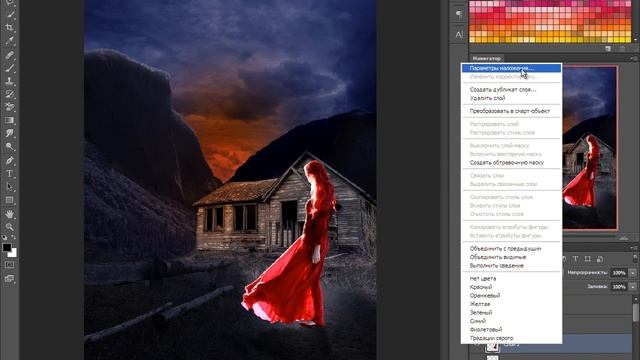Click the Fill 100% value field

tap(619, 287)
